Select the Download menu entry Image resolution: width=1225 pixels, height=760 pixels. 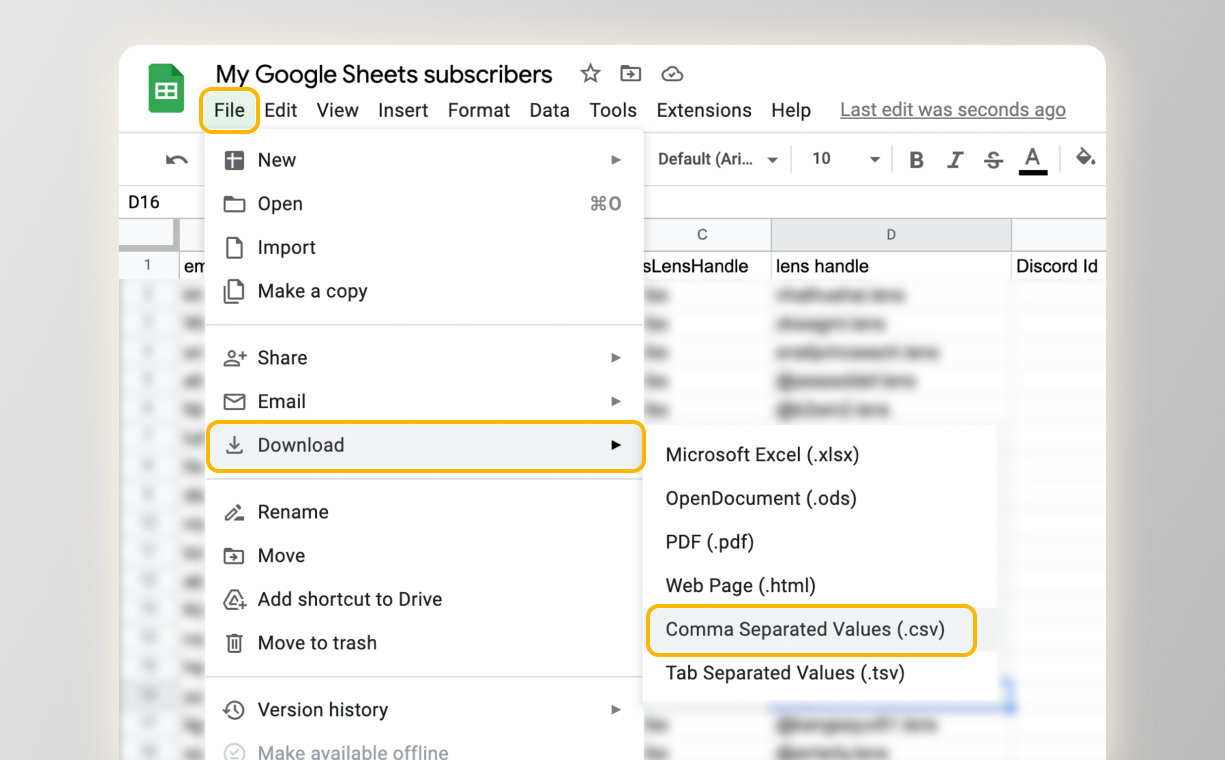(424, 445)
